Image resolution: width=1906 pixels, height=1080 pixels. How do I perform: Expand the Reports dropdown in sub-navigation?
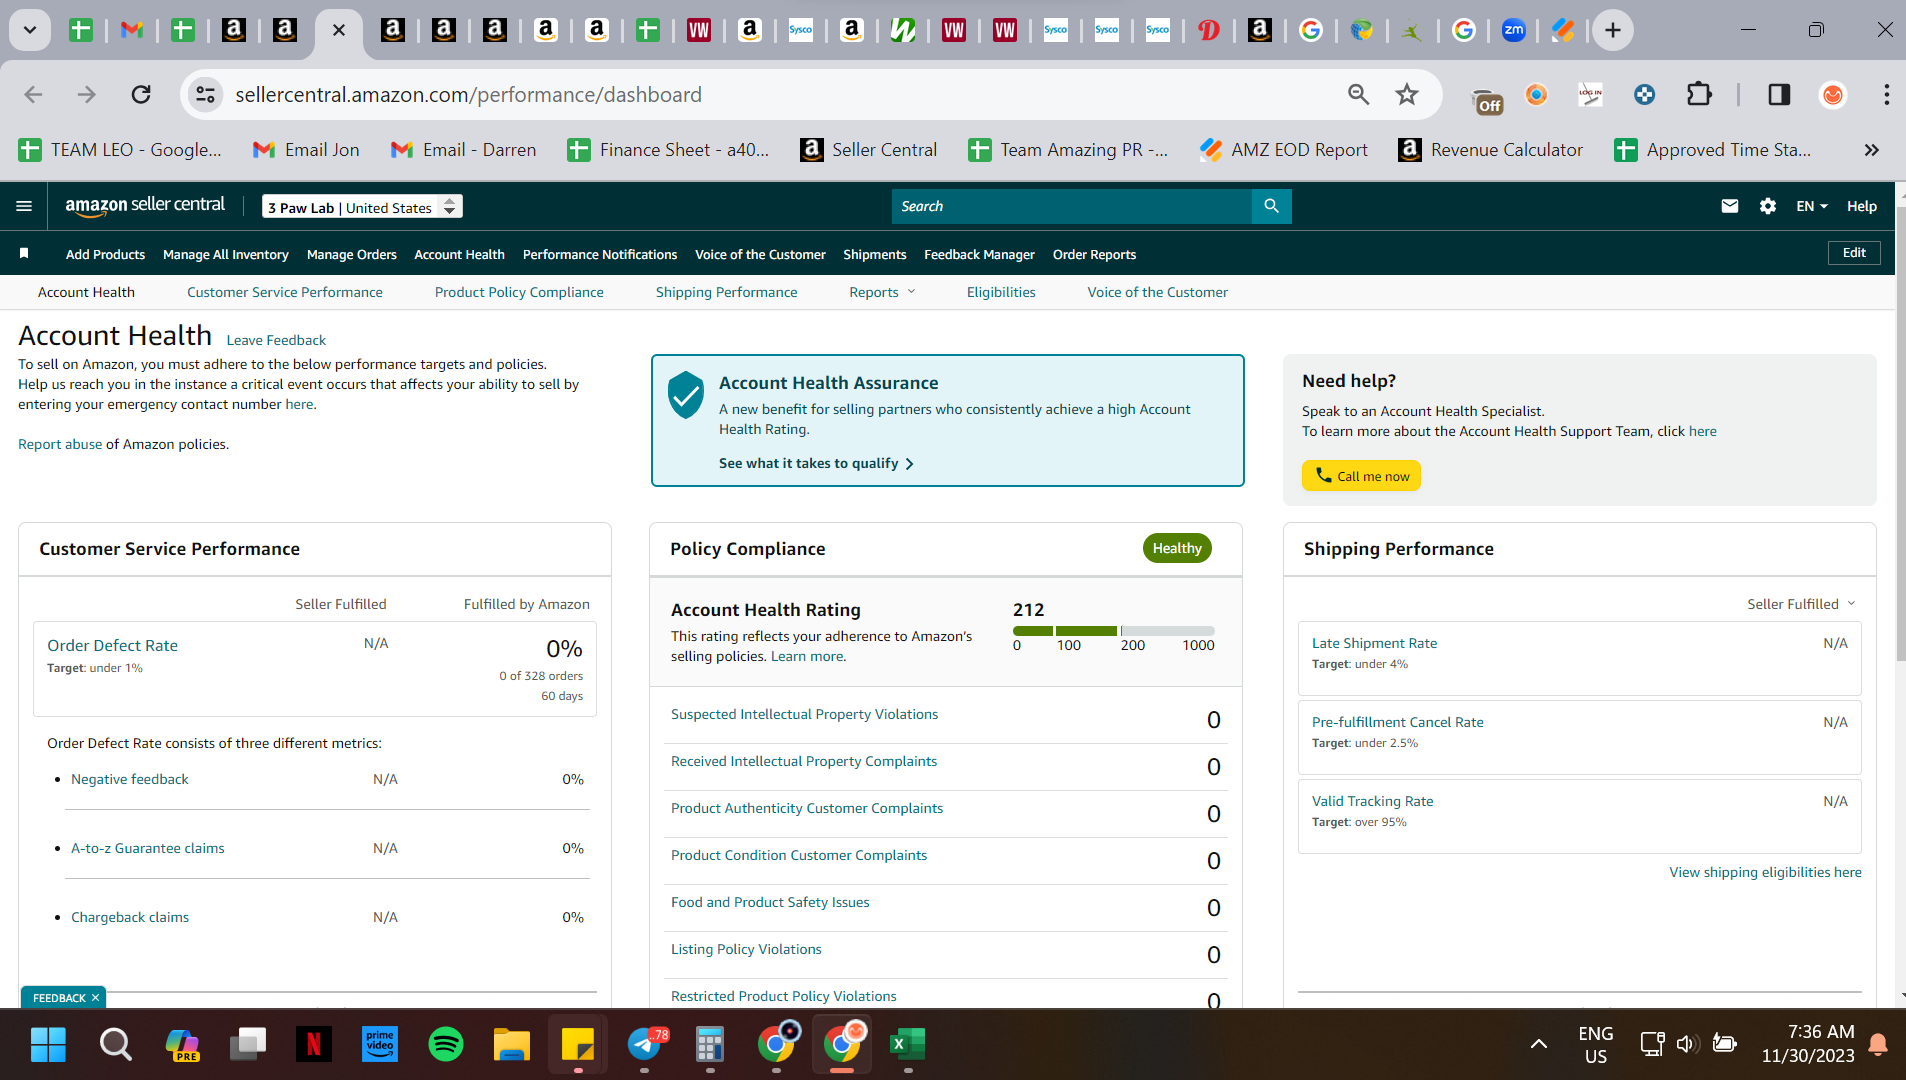pyautogui.click(x=881, y=292)
